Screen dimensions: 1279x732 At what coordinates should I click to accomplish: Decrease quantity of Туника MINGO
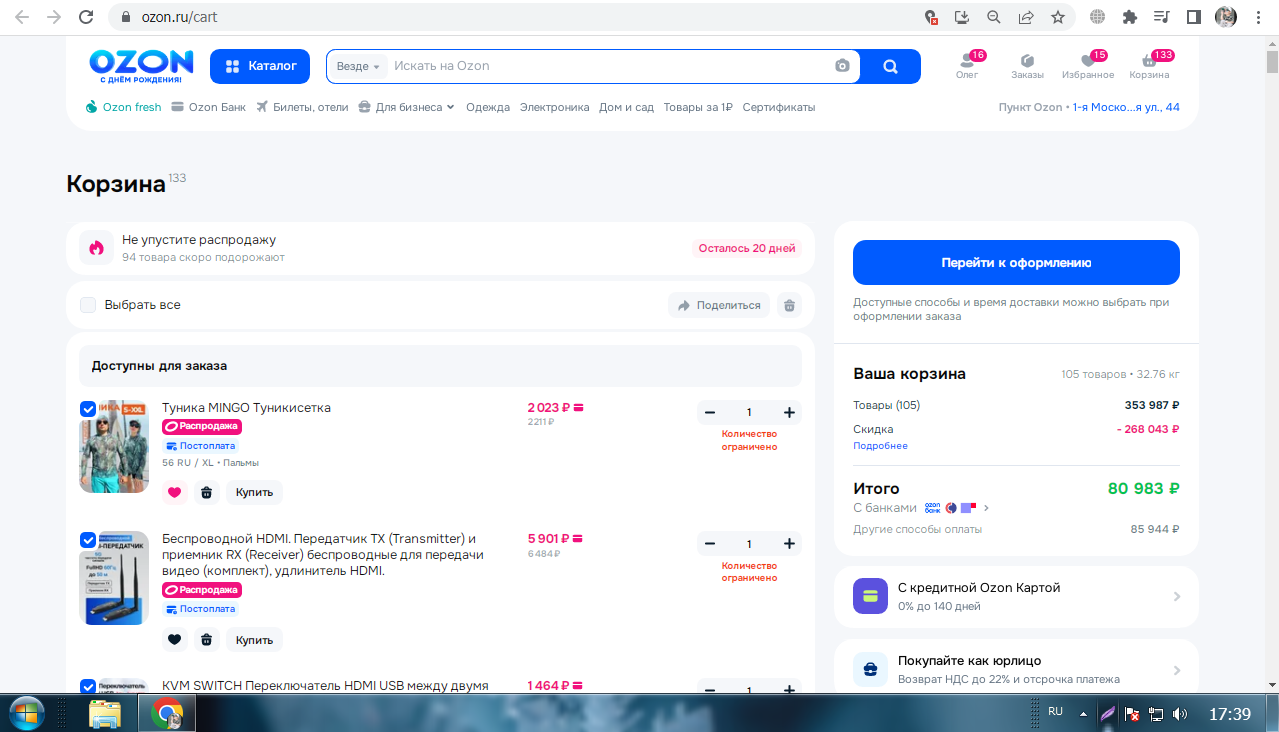coord(710,413)
